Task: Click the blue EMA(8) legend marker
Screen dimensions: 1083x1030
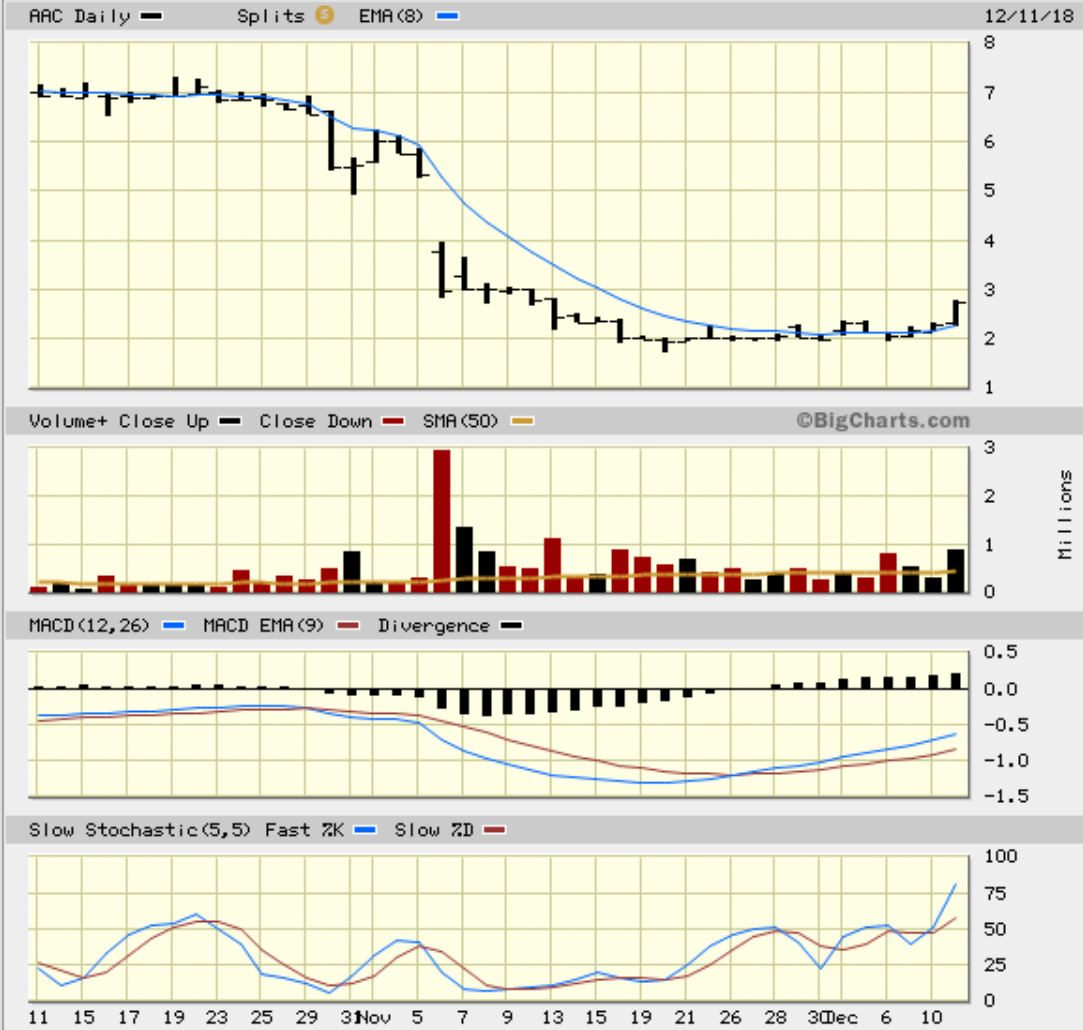Action: (x=447, y=17)
